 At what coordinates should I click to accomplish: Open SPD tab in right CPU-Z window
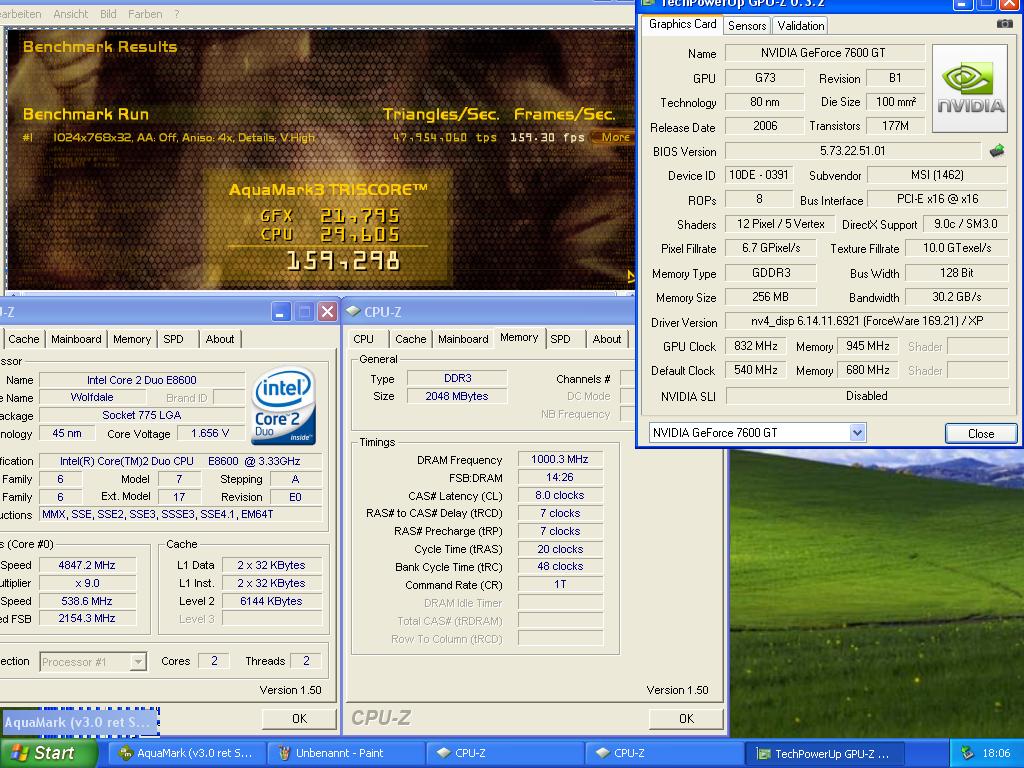tap(560, 339)
